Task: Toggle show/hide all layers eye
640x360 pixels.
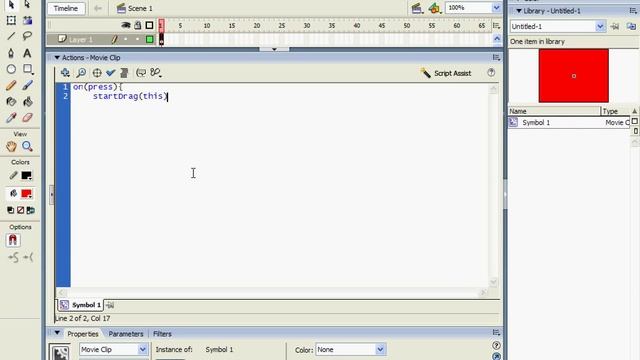Action: (126, 25)
